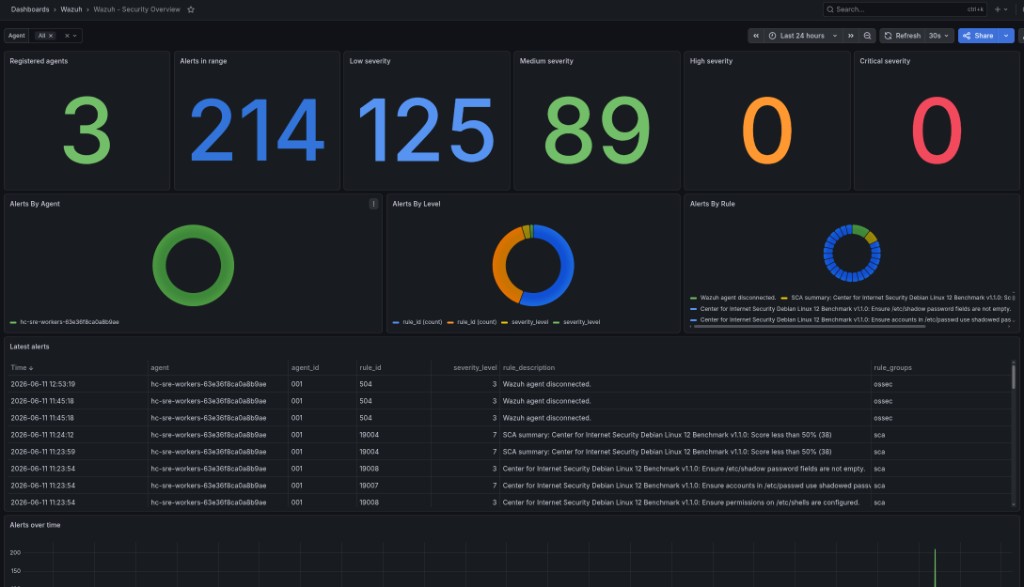
Task: Click the search magnifier icon
Action: pyautogui.click(x=830, y=9)
